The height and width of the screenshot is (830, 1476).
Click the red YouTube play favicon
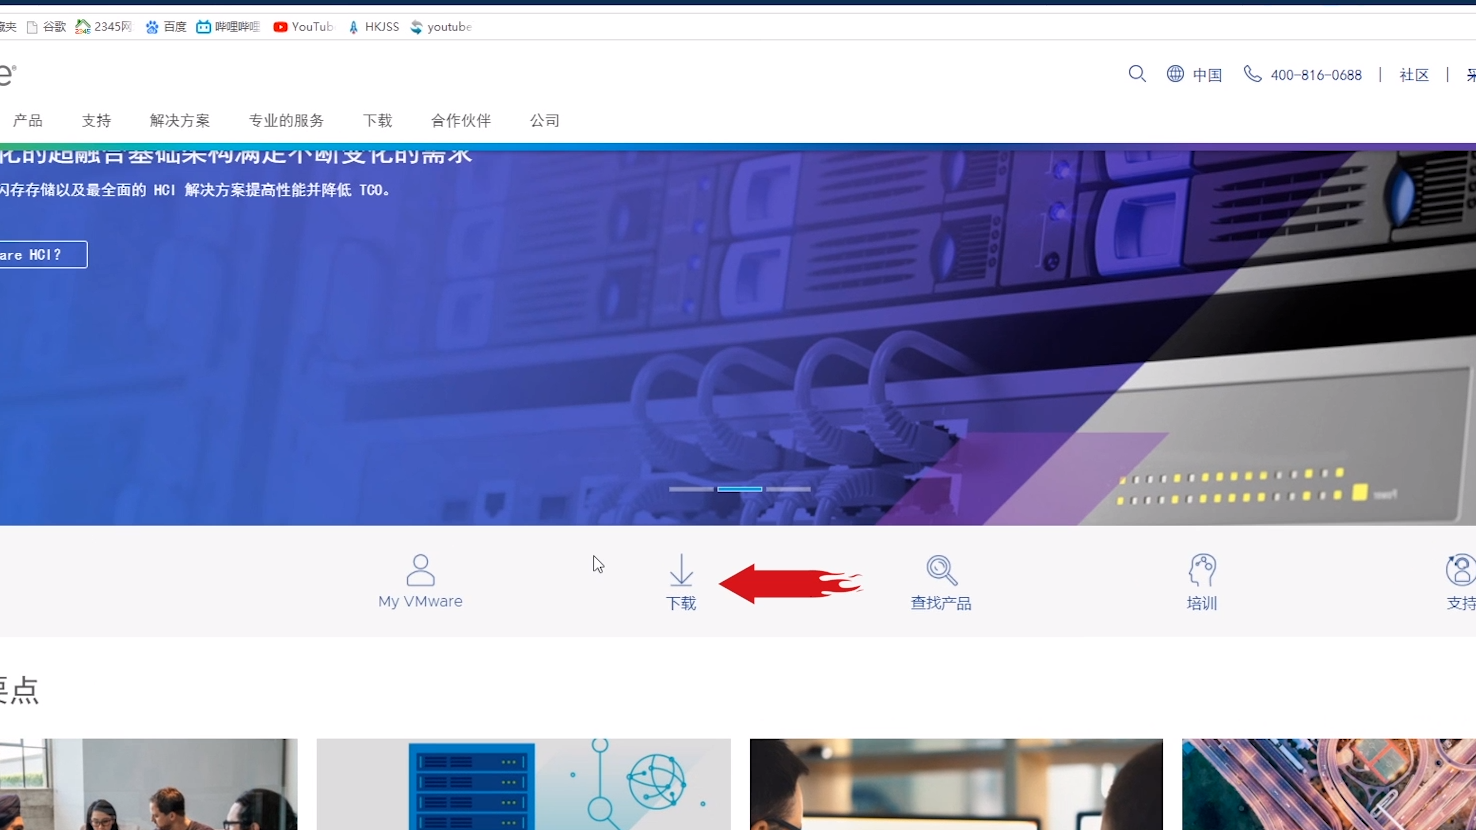280,27
